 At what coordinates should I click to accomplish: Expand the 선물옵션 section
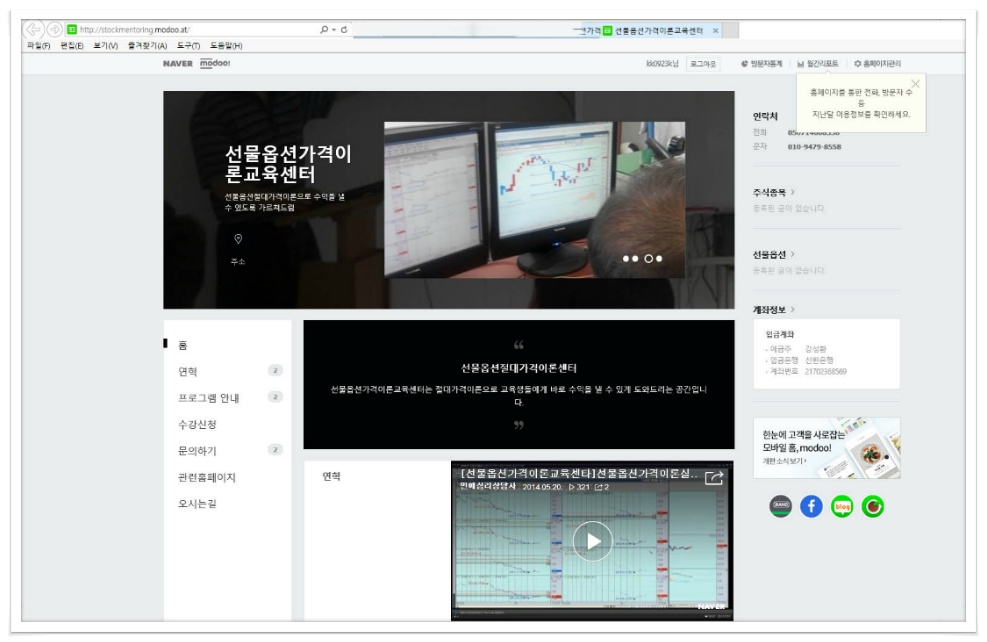point(774,254)
